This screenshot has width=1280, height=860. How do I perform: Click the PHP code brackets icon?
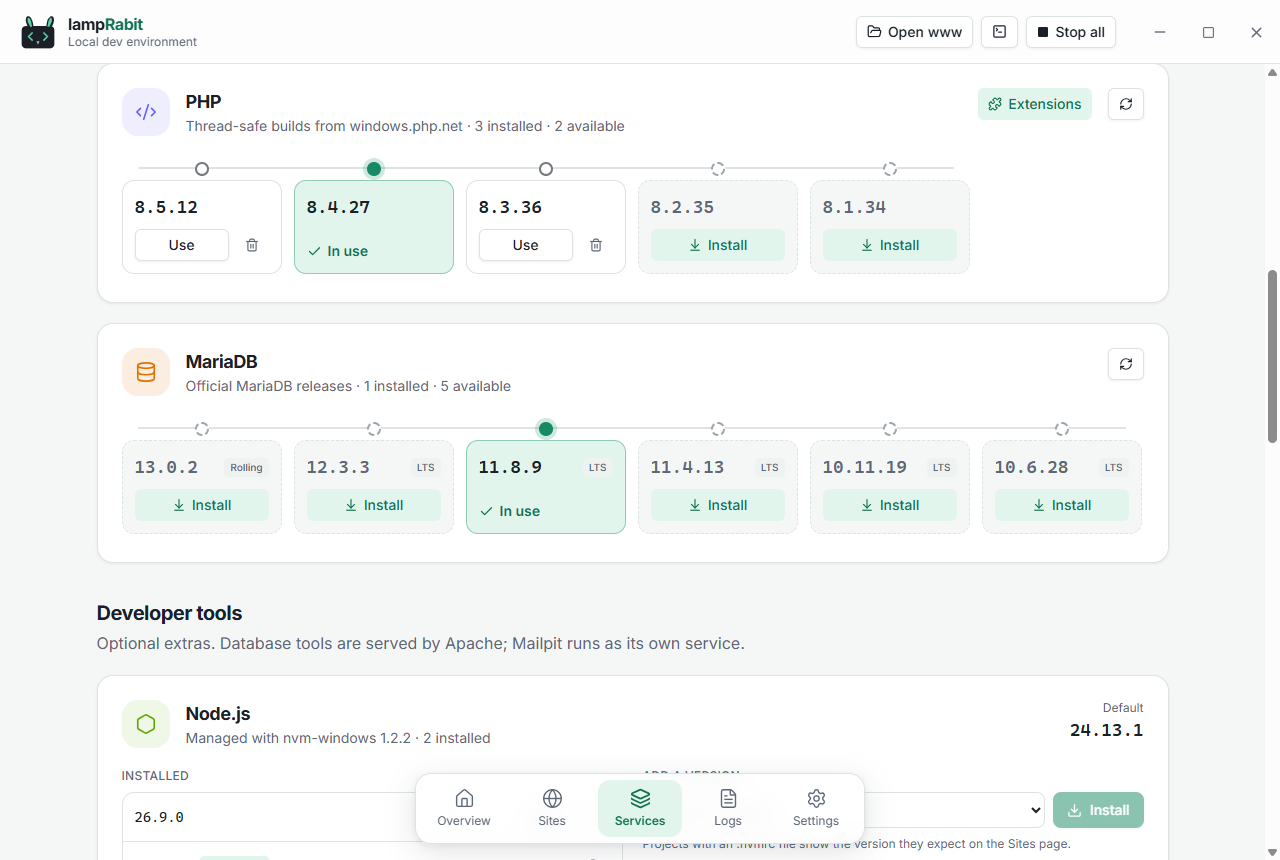click(x=146, y=112)
